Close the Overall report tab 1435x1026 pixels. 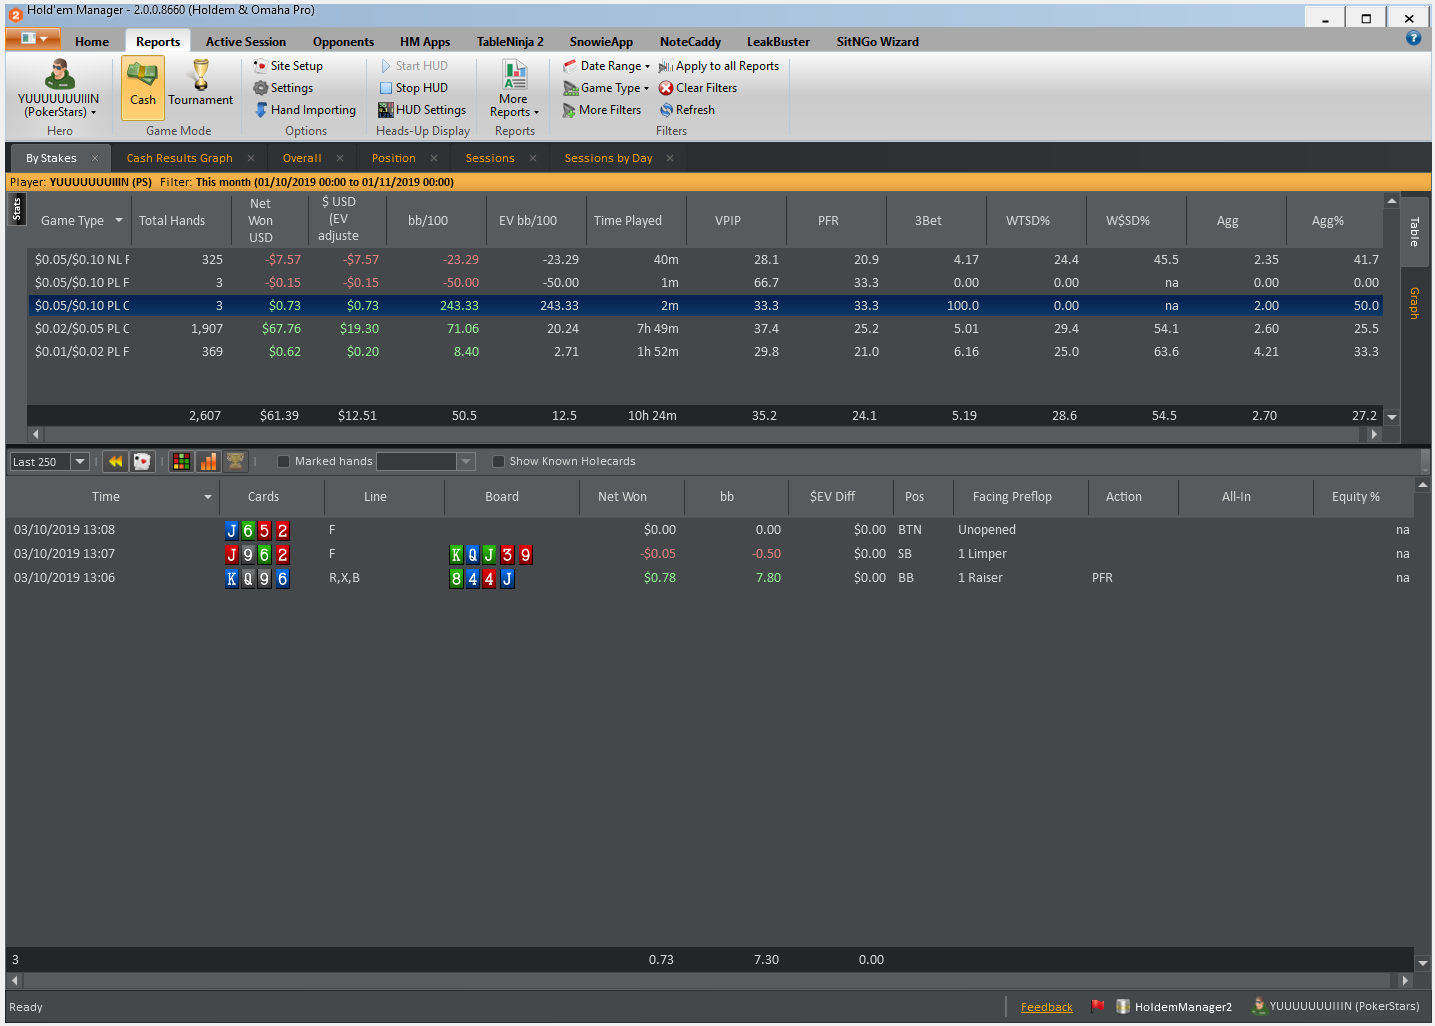(x=340, y=158)
